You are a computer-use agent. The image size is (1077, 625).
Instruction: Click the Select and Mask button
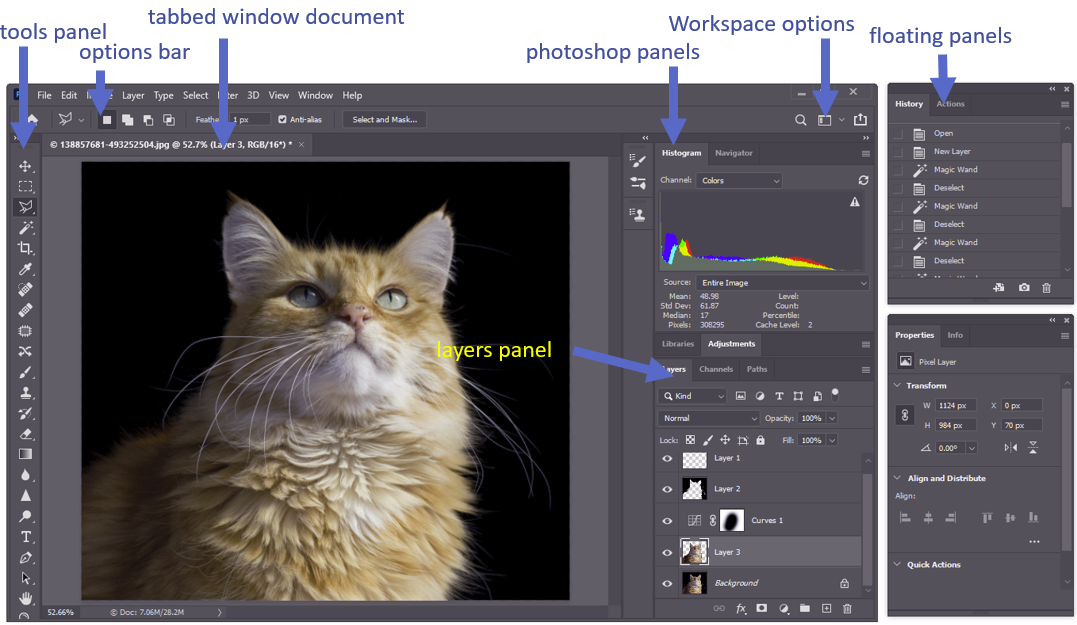click(x=384, y=119)
